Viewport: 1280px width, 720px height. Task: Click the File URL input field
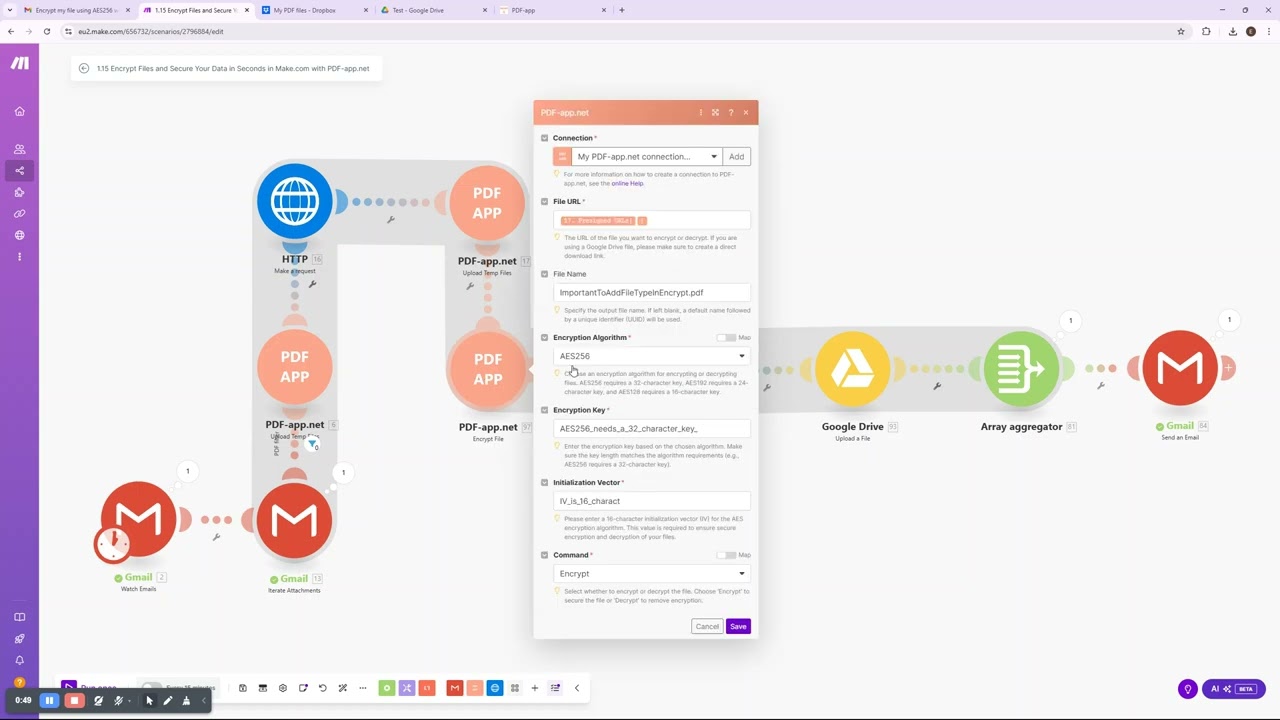(652, 220)
